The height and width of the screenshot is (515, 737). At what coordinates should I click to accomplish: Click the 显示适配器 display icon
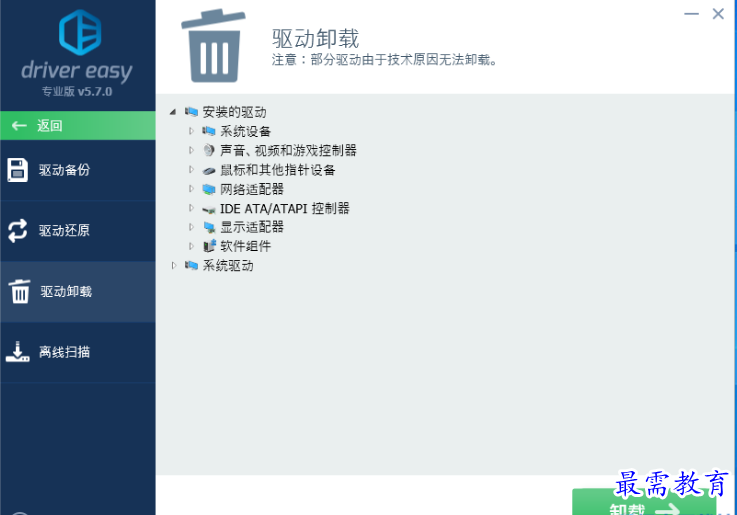(x=209, y=227)
